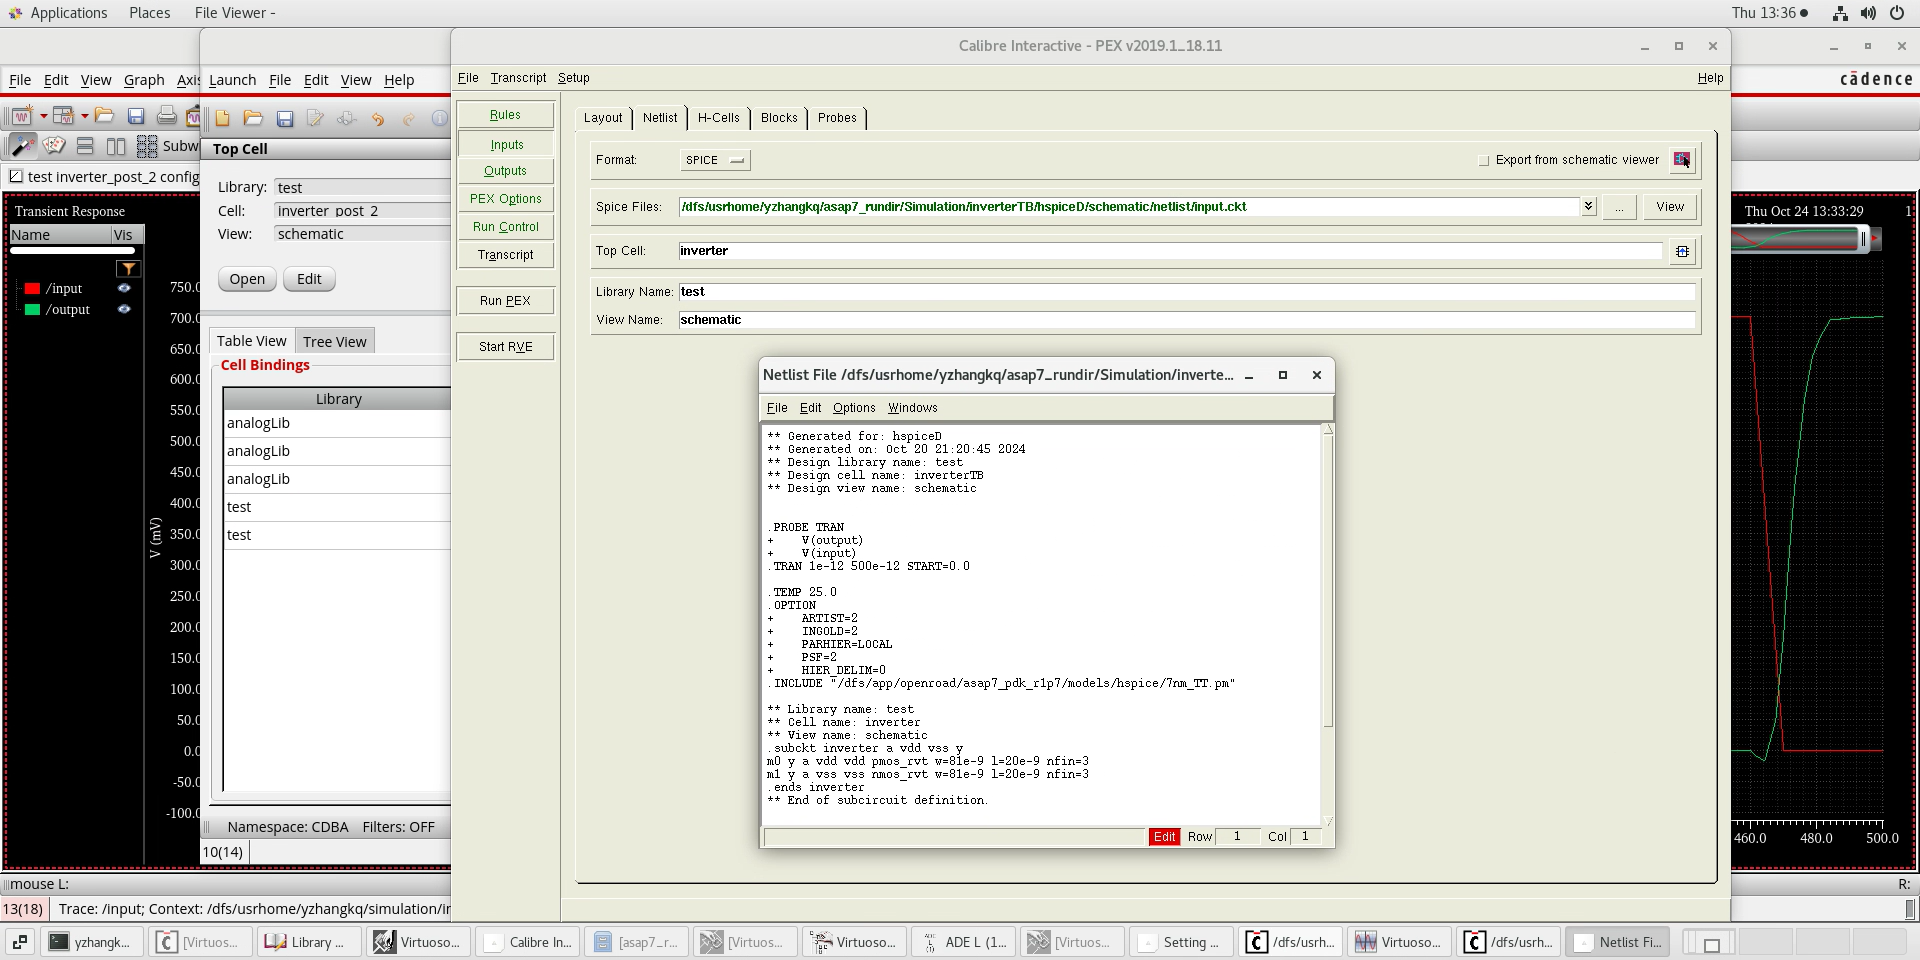1920x960 pixels.
Task: Click the red /input trace color swatch
Action: pyautogui.click(x=32, y=288)
